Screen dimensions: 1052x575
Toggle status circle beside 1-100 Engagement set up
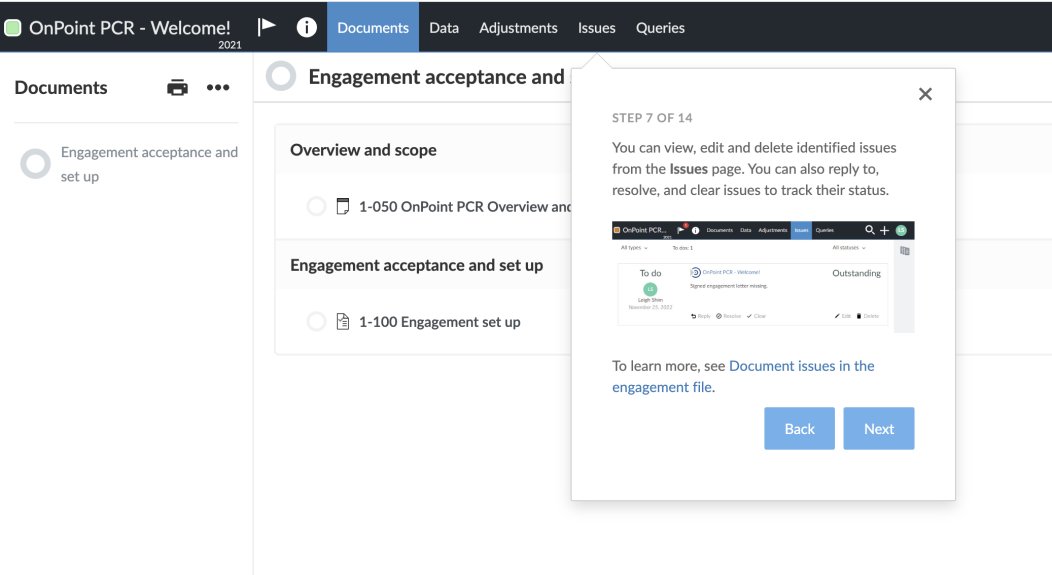pos(316,322)
